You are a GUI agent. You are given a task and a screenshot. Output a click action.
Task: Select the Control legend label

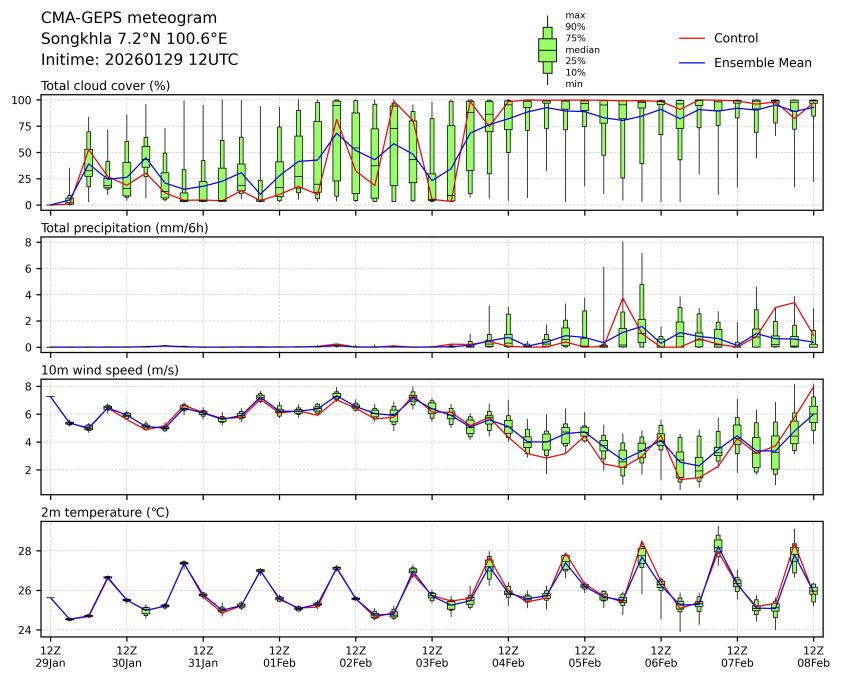pos(735,38)
